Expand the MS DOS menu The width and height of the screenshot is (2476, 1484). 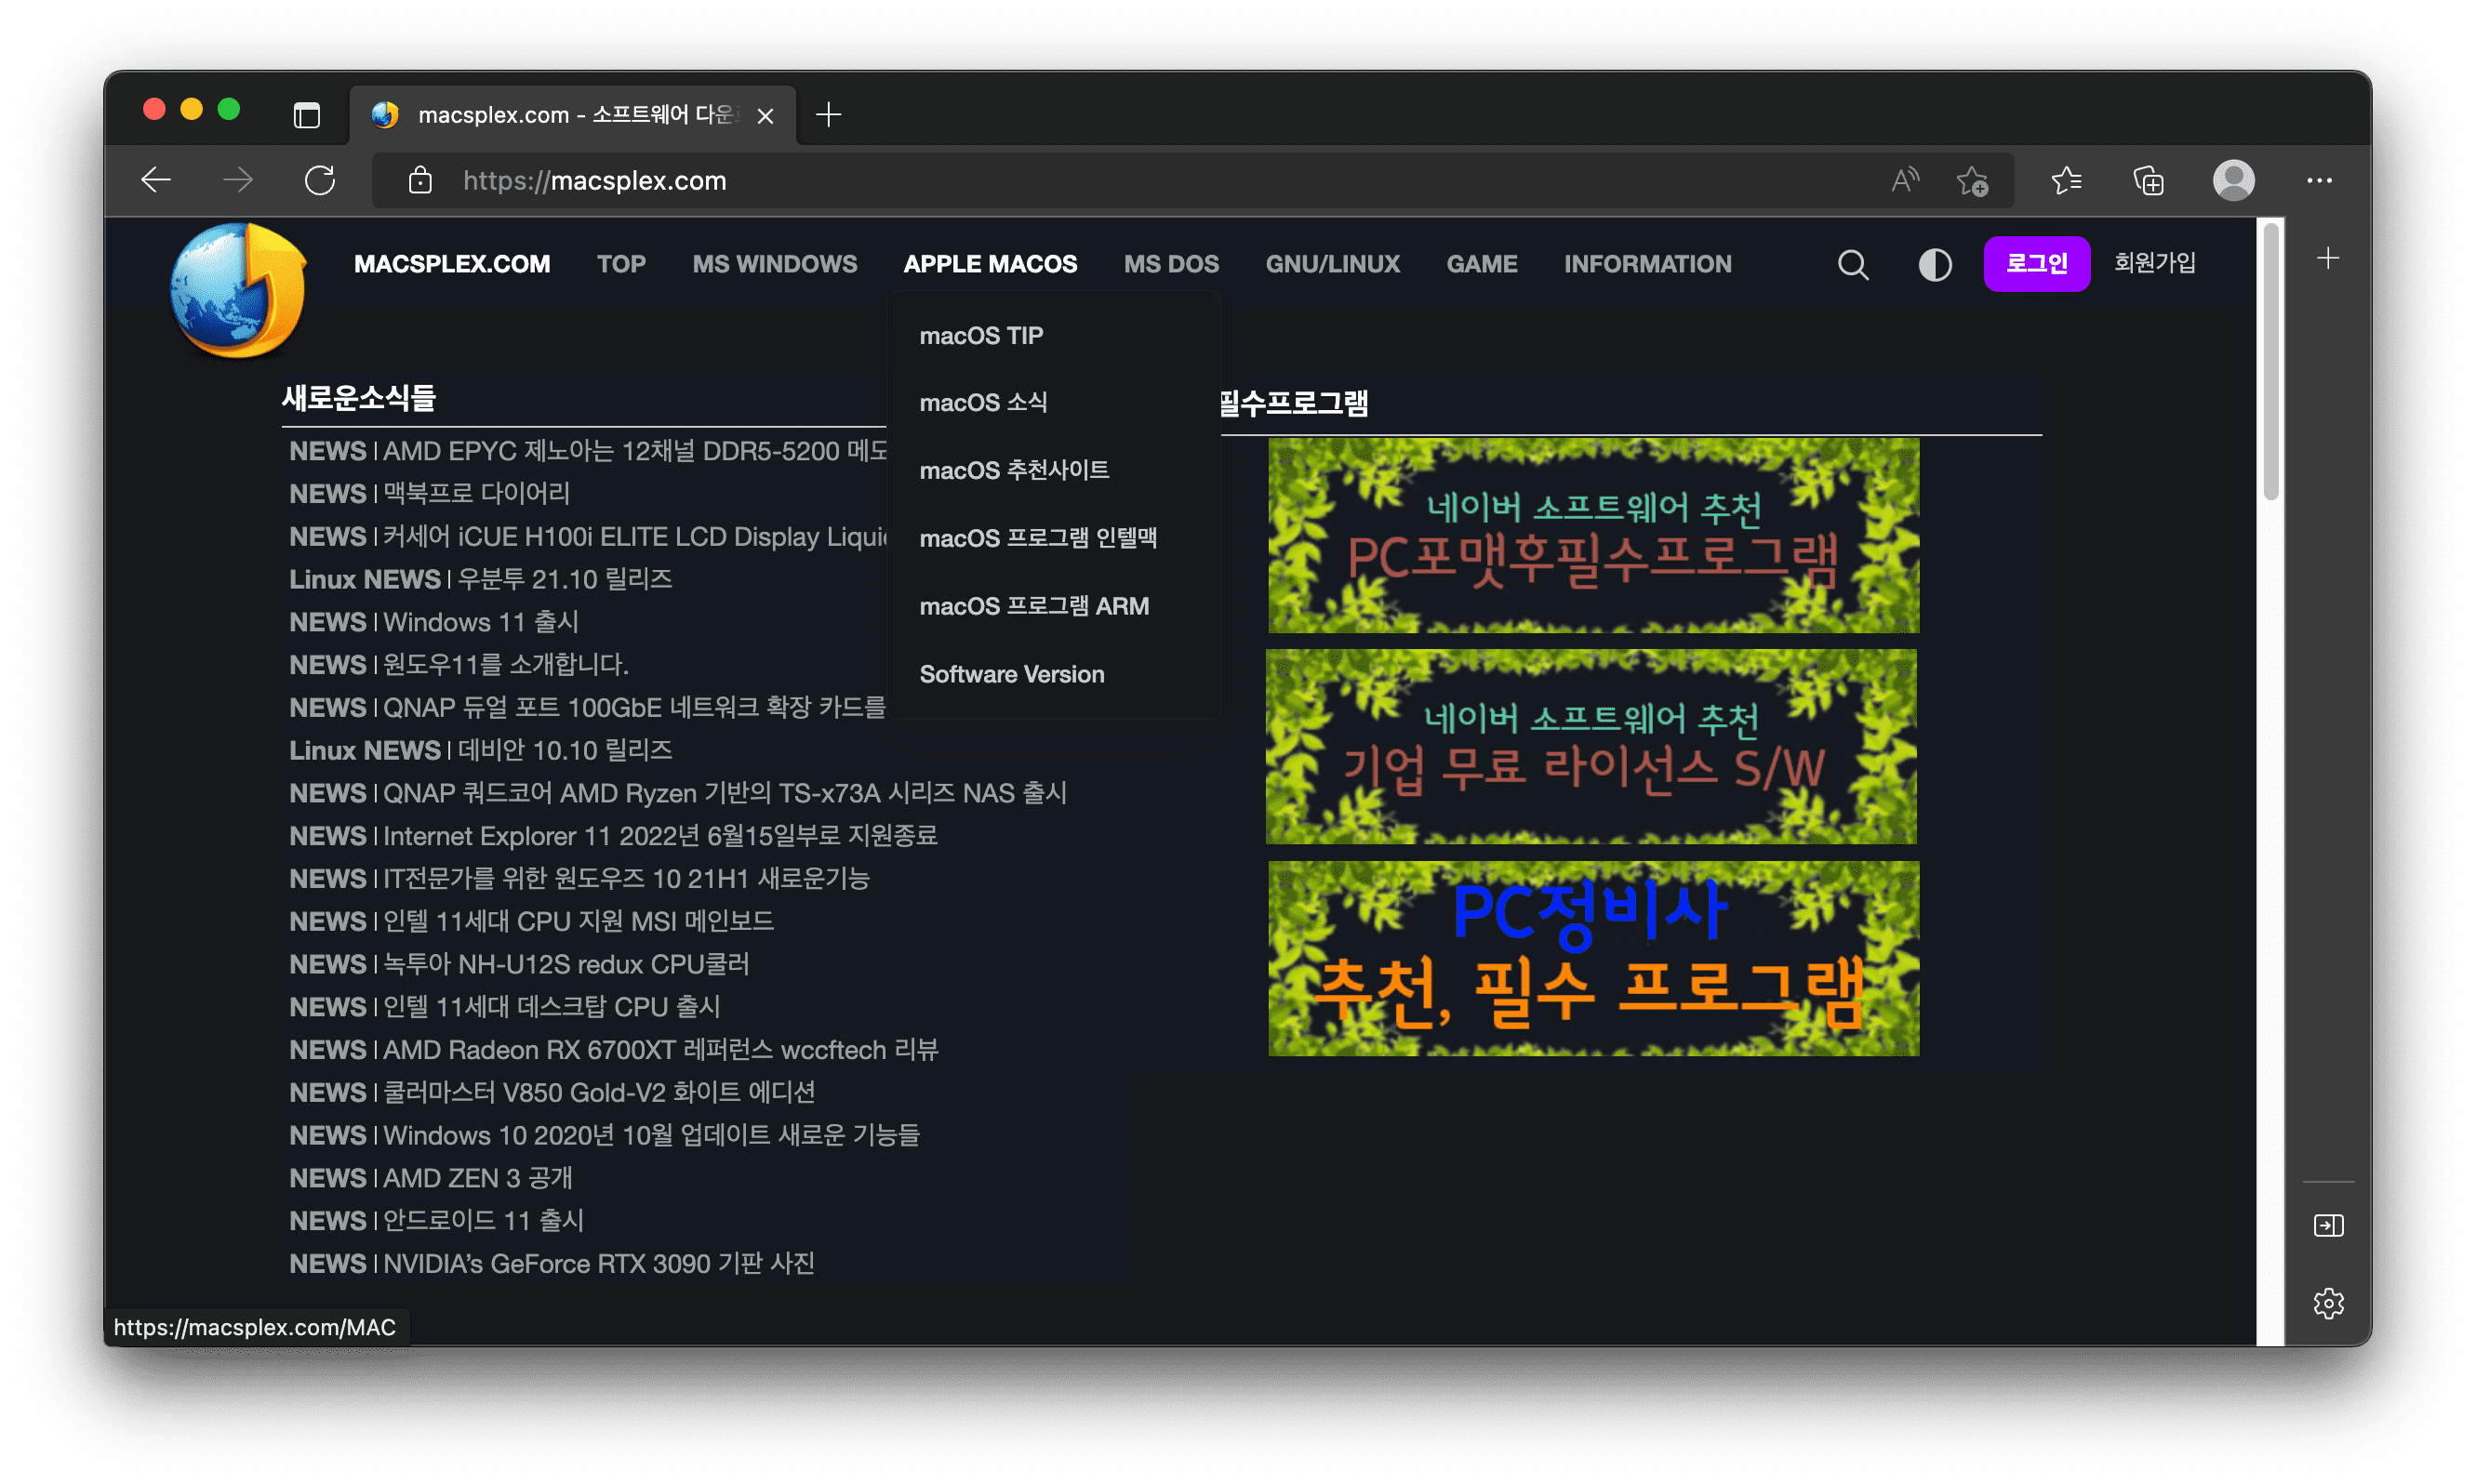[x=1171, y=264]
